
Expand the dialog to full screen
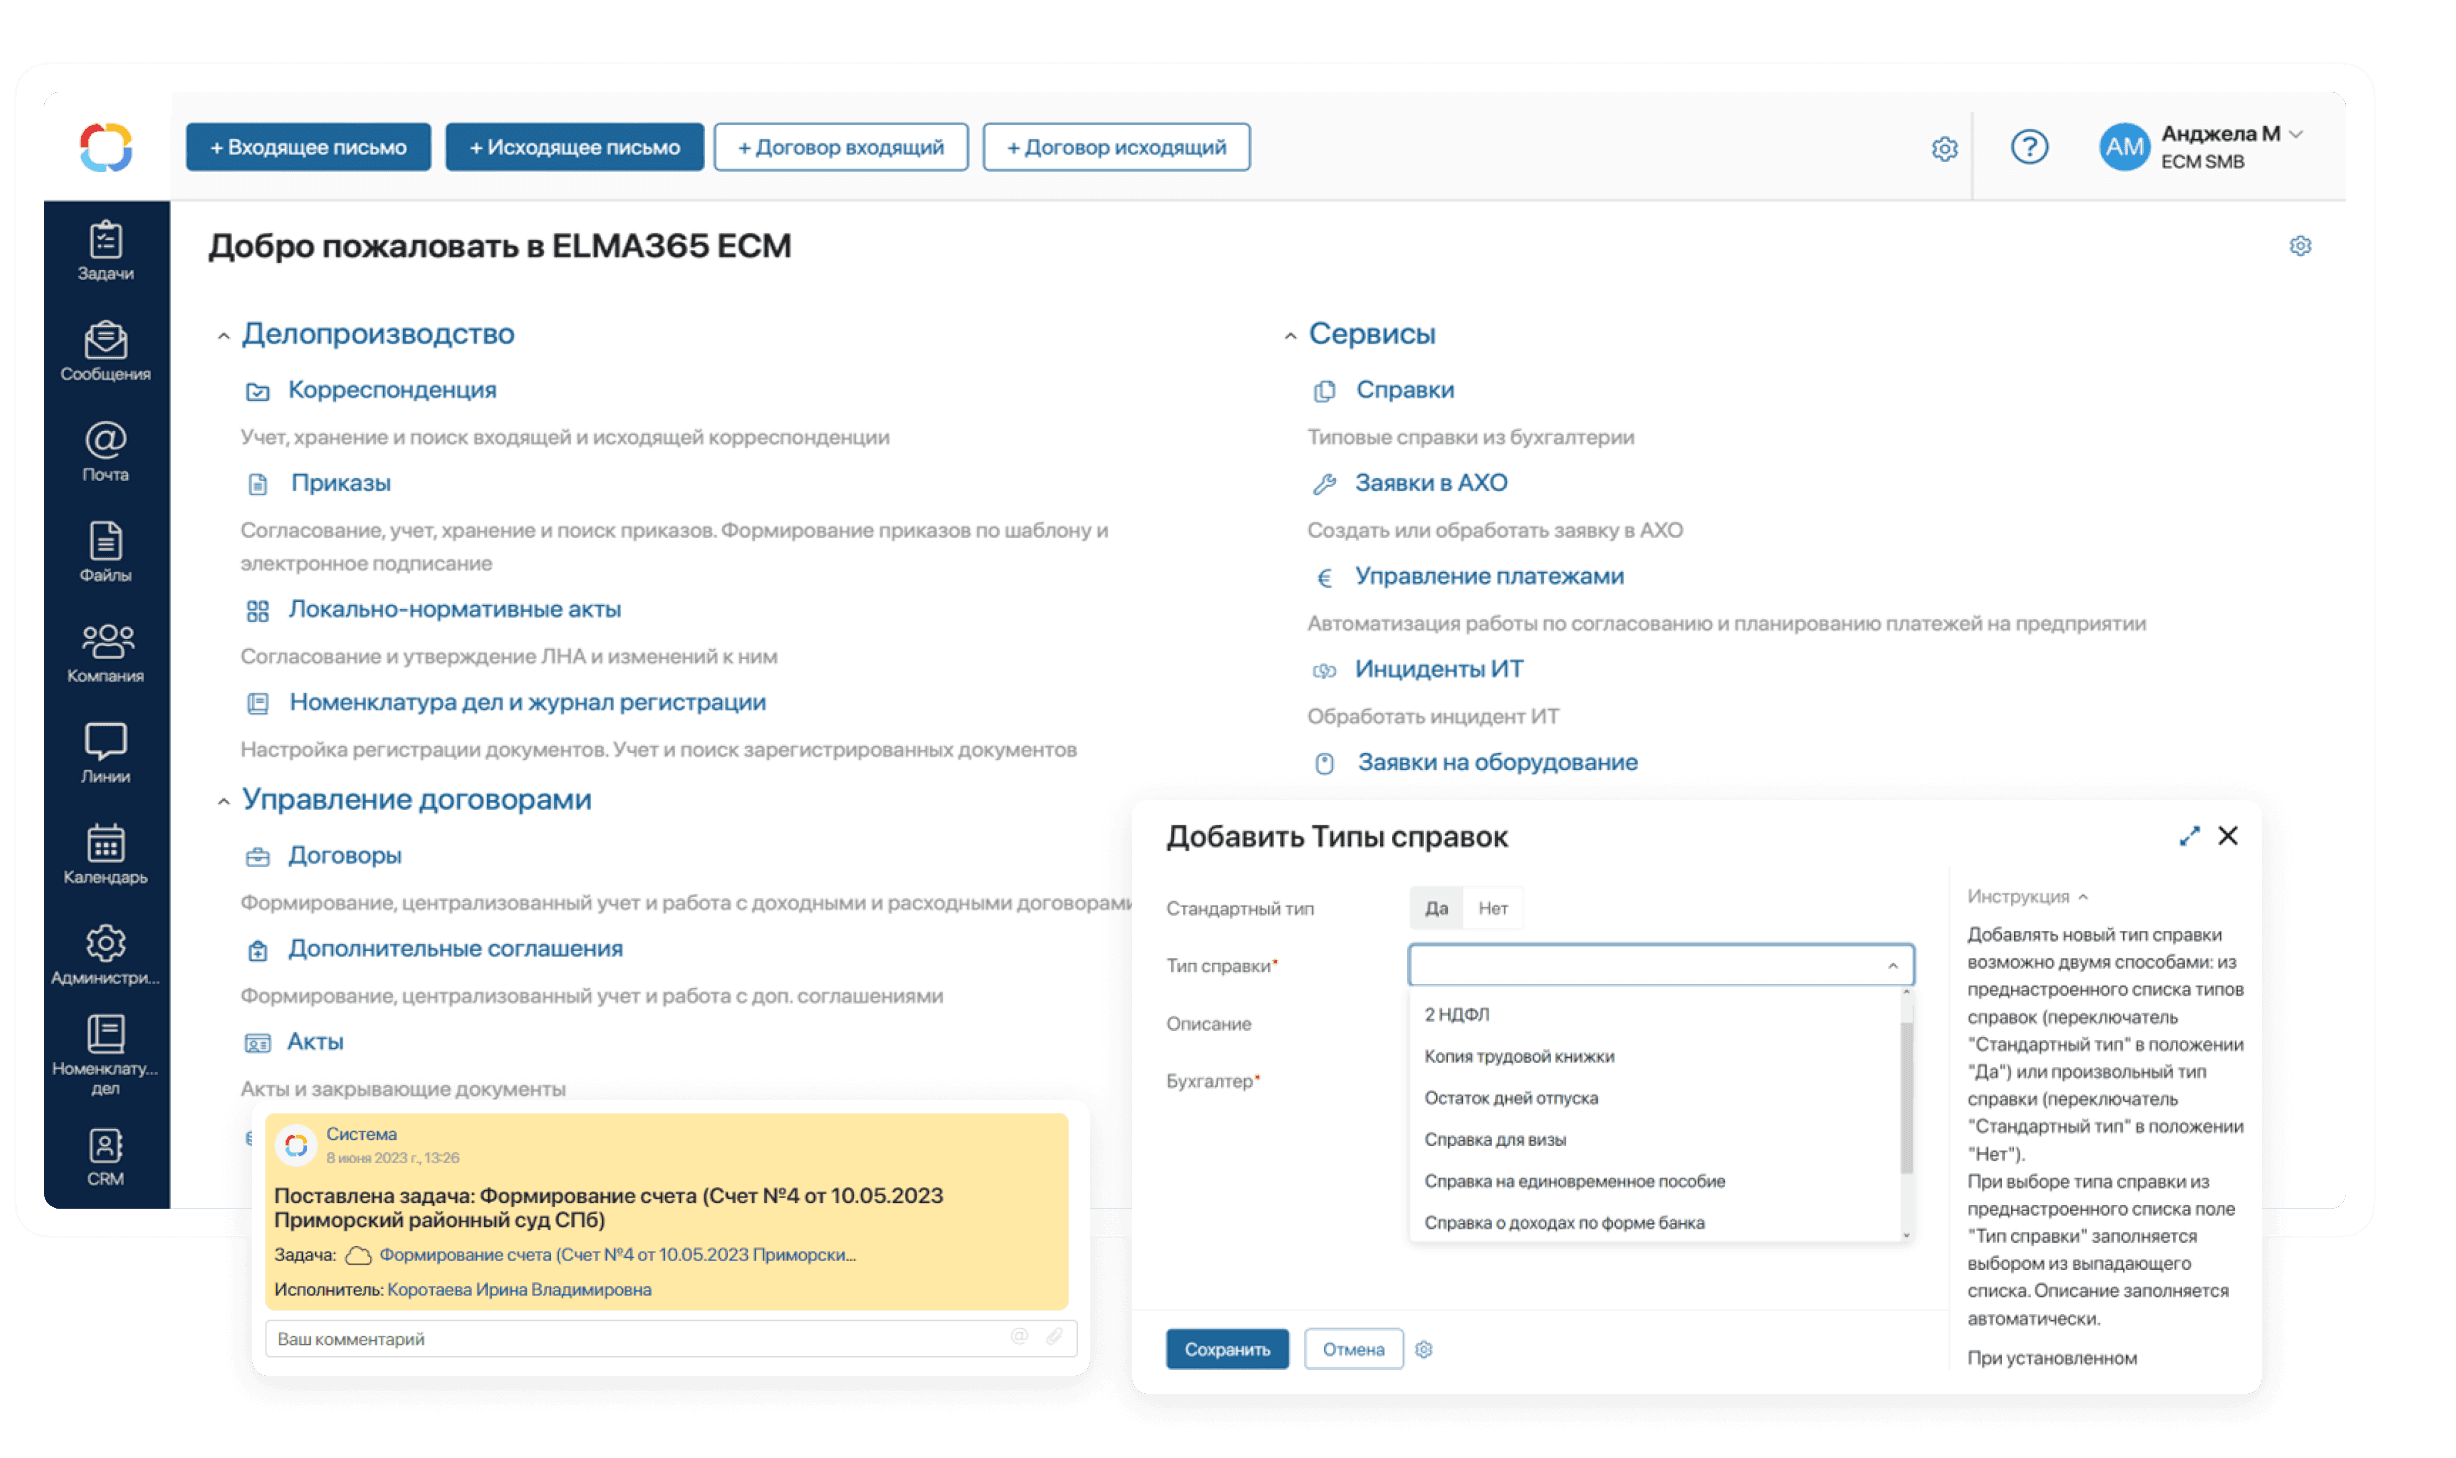coord(2189,836)
